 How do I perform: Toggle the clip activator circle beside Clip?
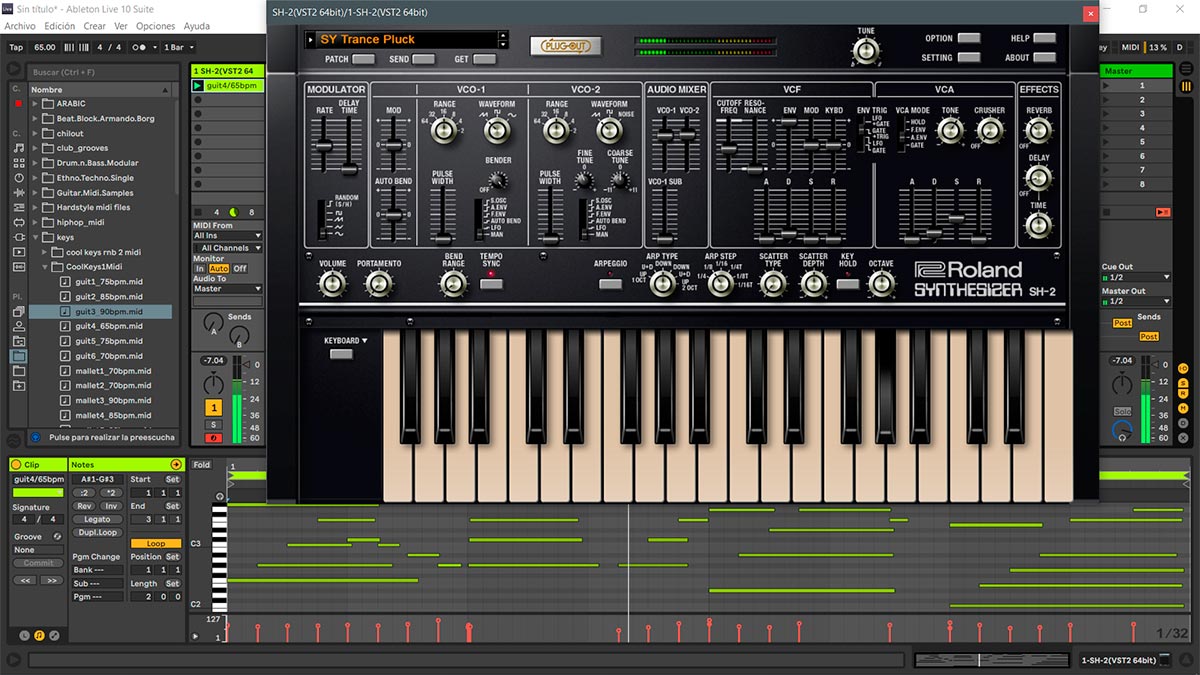[x=16, y=465]
